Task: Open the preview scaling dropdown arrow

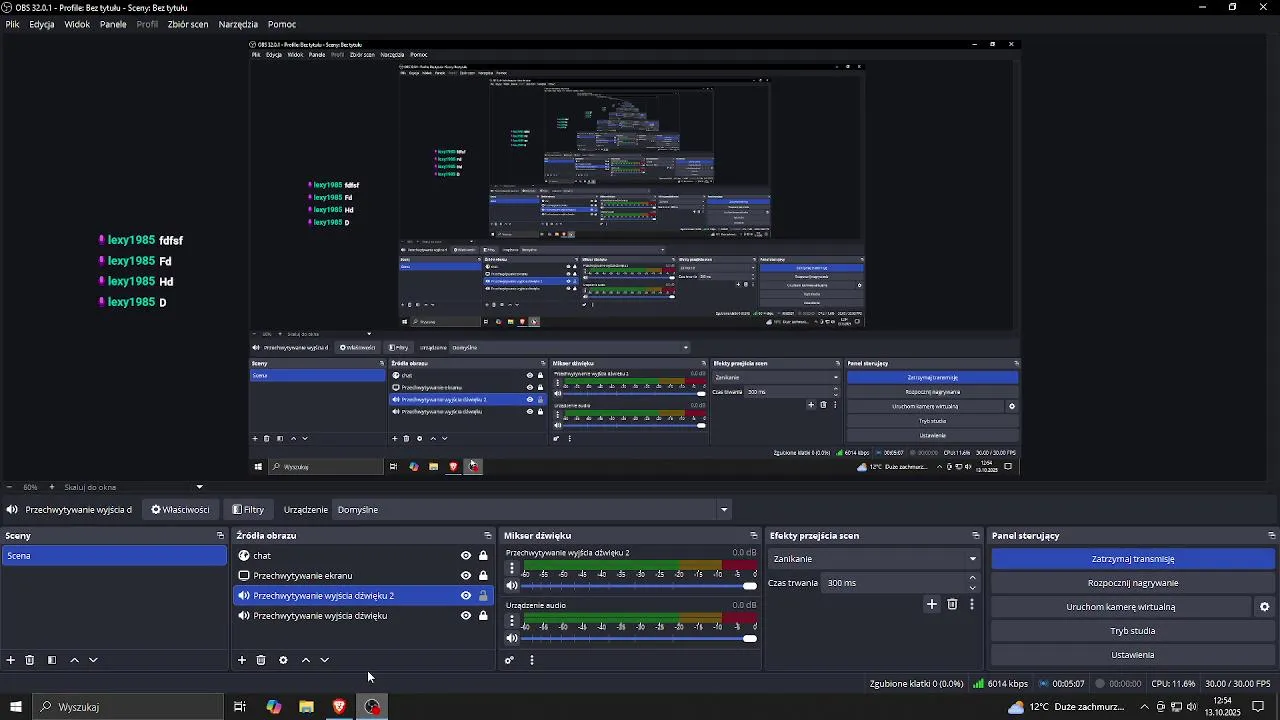Action: (x=199, y=487)
